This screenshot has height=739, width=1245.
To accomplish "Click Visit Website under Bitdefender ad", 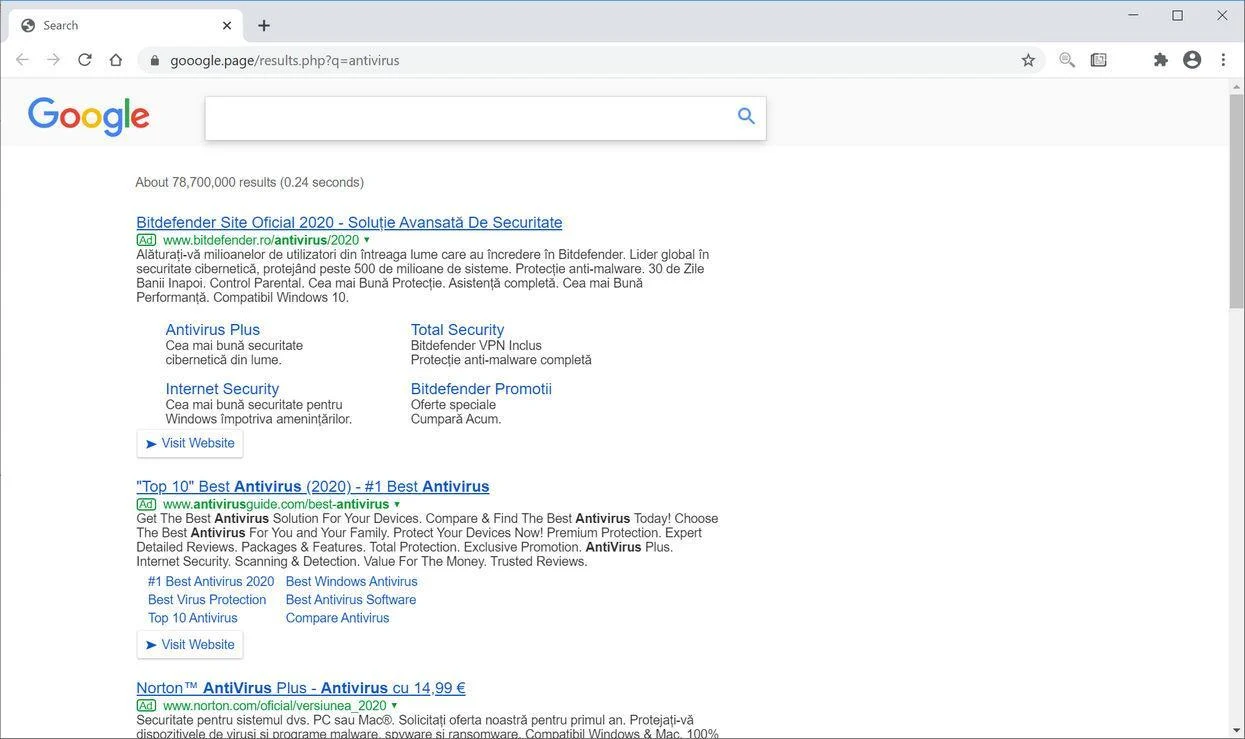I will [190, 443].
